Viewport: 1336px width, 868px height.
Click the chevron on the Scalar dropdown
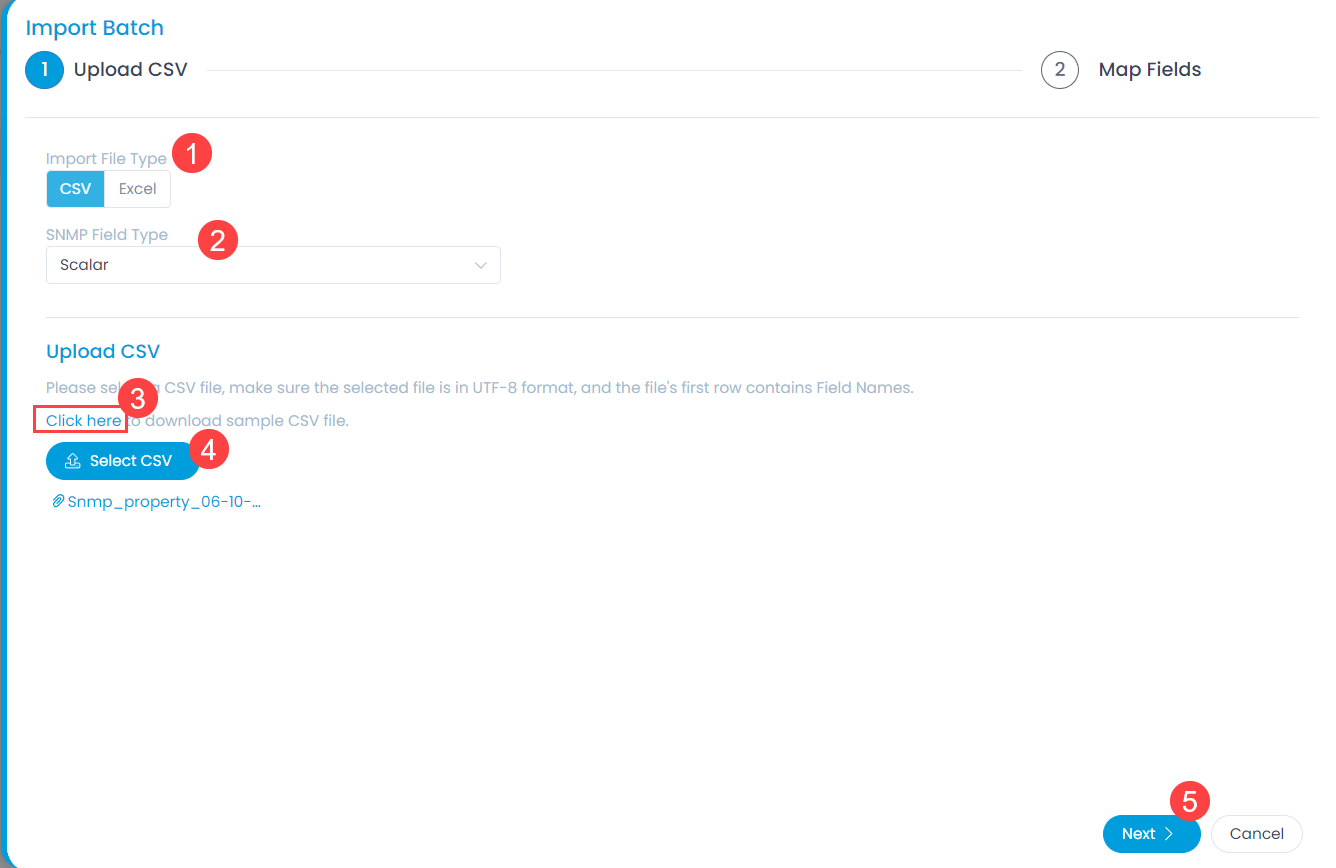point(480,264)
